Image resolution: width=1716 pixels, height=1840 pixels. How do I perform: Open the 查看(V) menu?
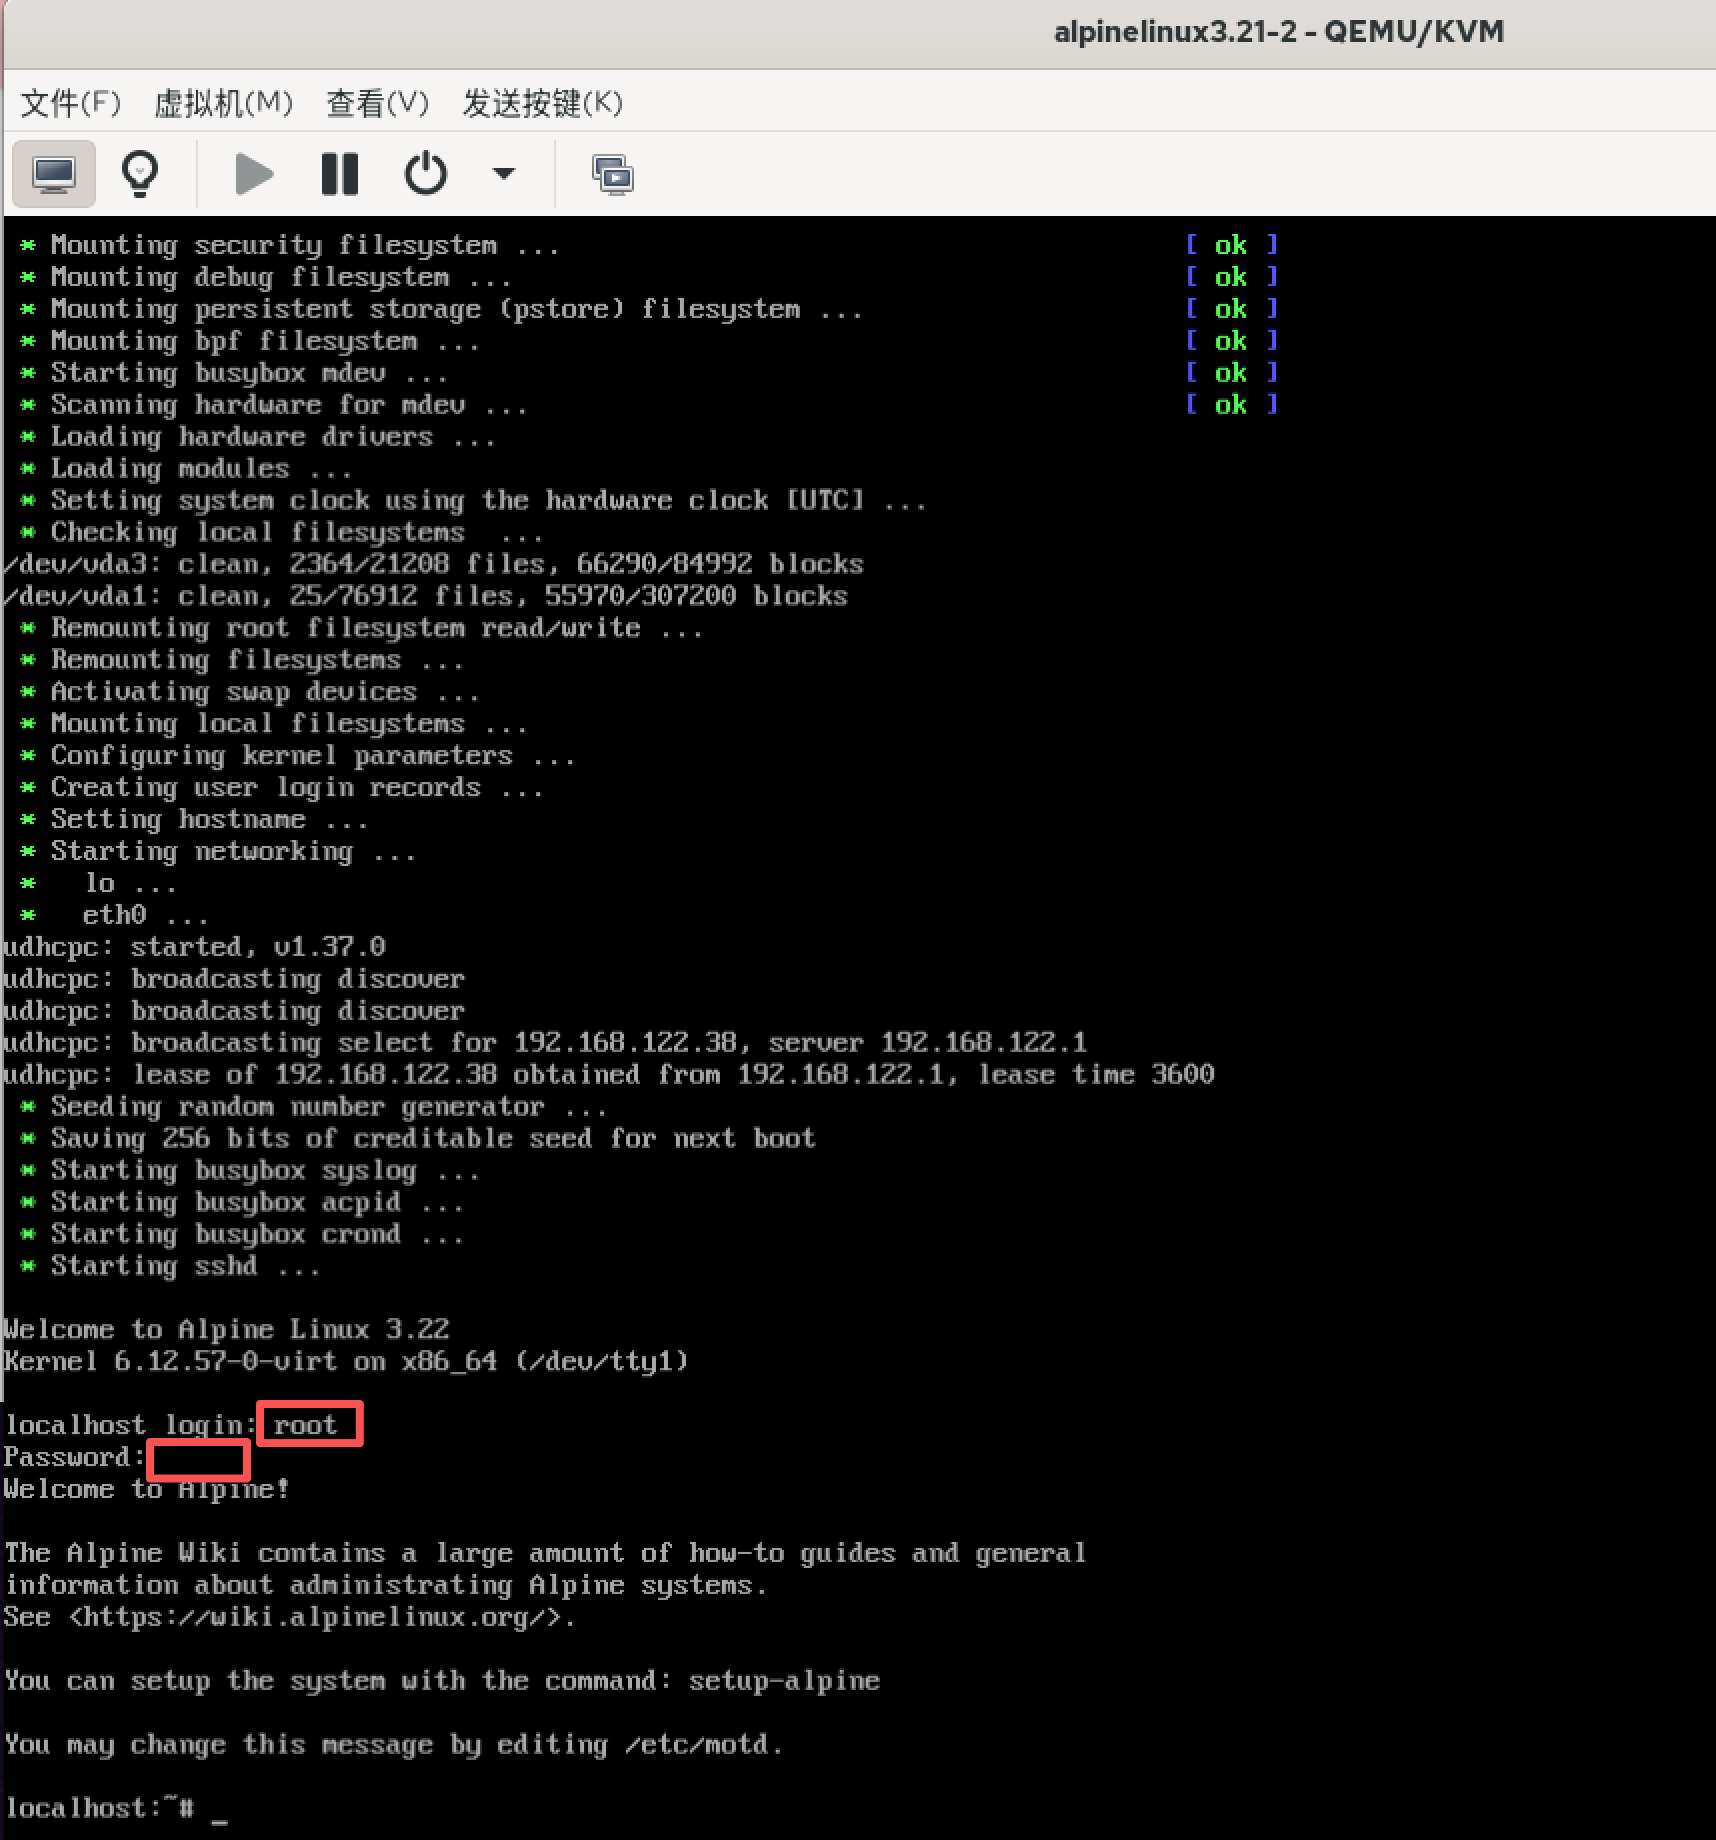(377, 103)
